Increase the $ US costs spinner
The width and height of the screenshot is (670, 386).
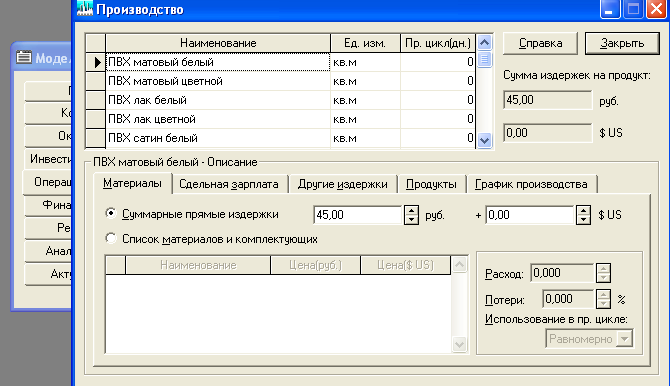tap(583, 210)
